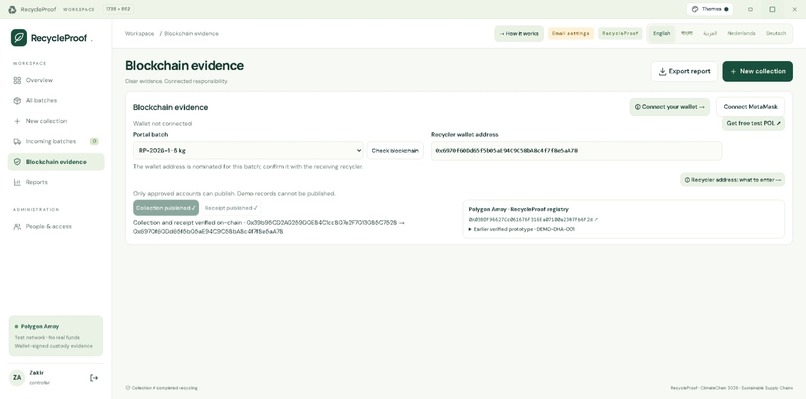
Task: Switch language to Nederlands
Action: [x=741, y=33]
